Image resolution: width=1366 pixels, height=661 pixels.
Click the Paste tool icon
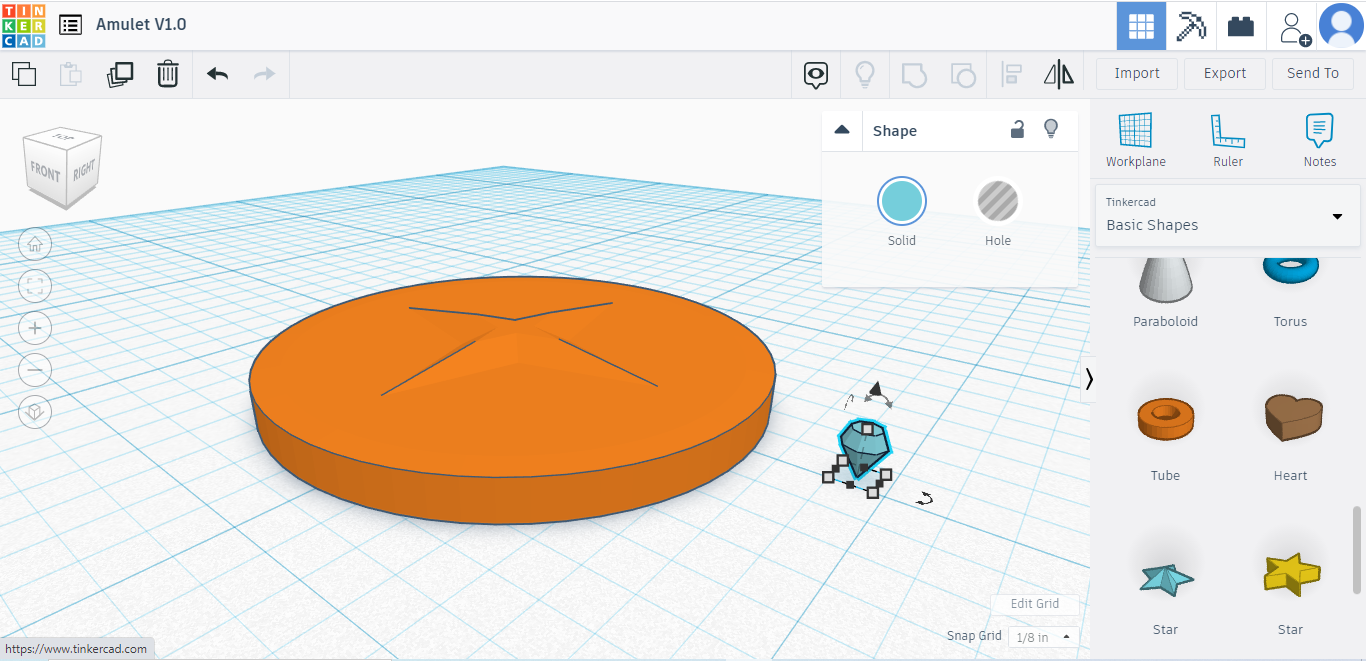71,74
